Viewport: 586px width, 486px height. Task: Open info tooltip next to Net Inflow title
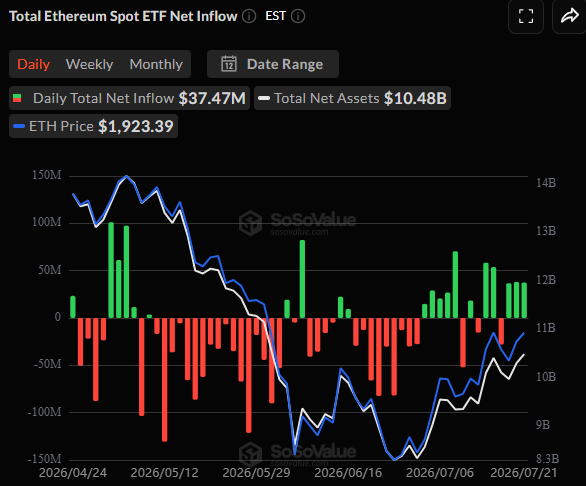point(249,16)
